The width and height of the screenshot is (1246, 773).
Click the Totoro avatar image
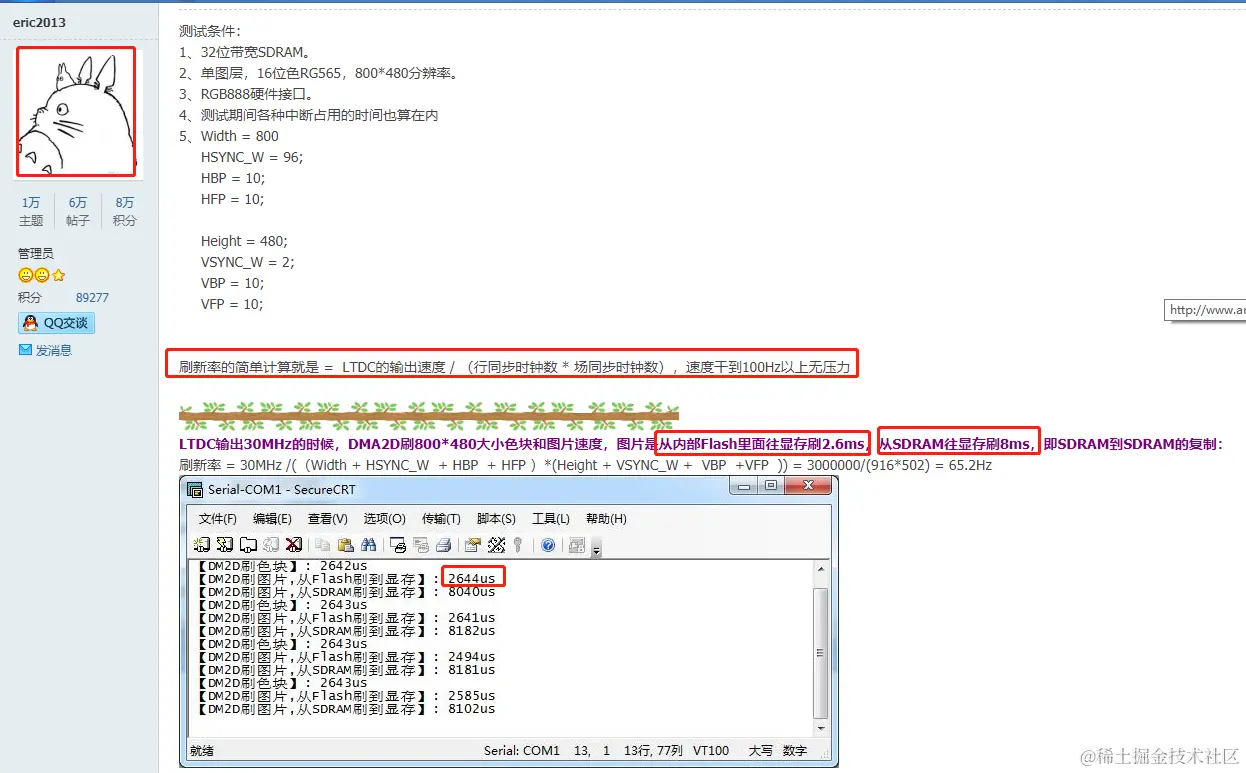point(76,112)
